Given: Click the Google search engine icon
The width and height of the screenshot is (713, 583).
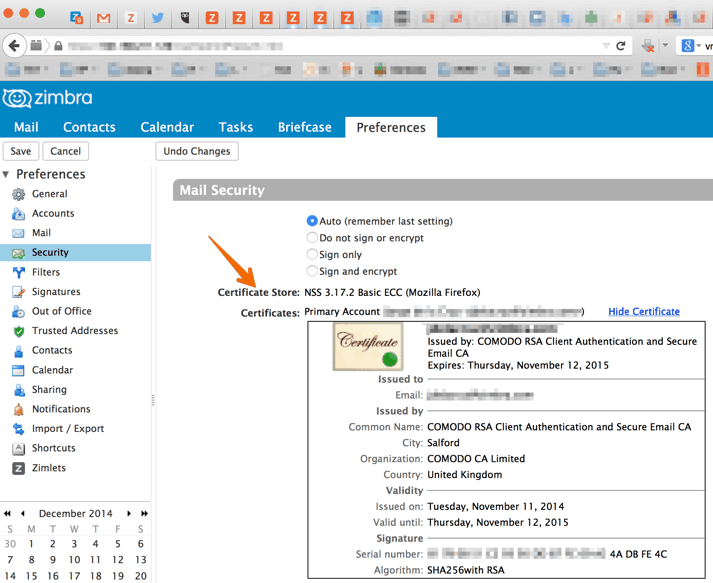Looking at the screenshot, I should pos(687,46).
